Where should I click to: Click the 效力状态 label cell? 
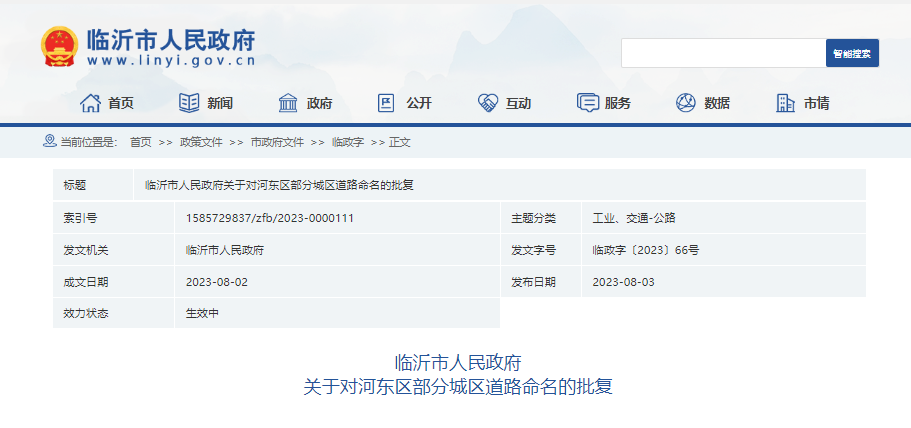click(113, 313)
